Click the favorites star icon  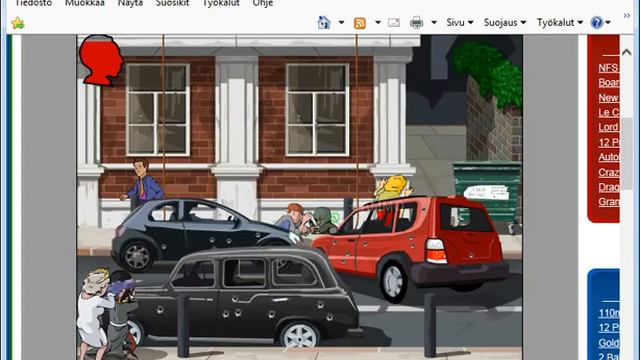tap(18, 23)
